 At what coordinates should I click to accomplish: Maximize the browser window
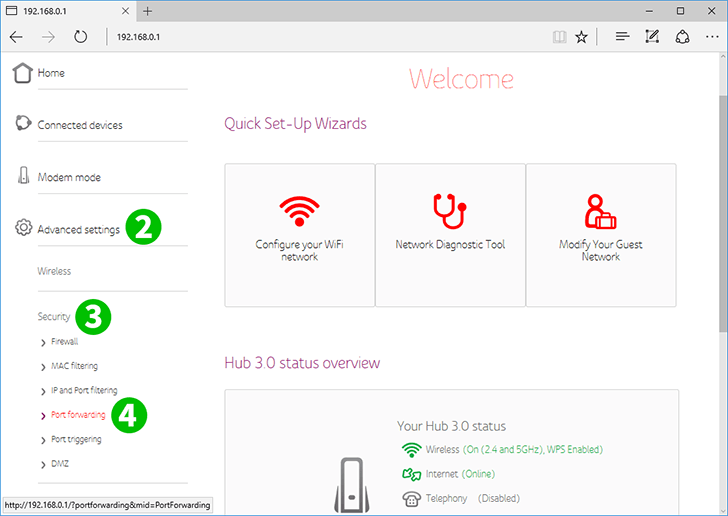[x=680, y=11]
